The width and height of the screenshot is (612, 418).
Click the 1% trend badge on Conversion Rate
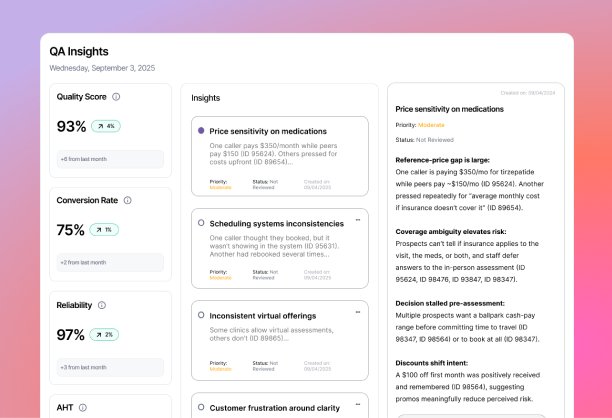click(104, 230)
